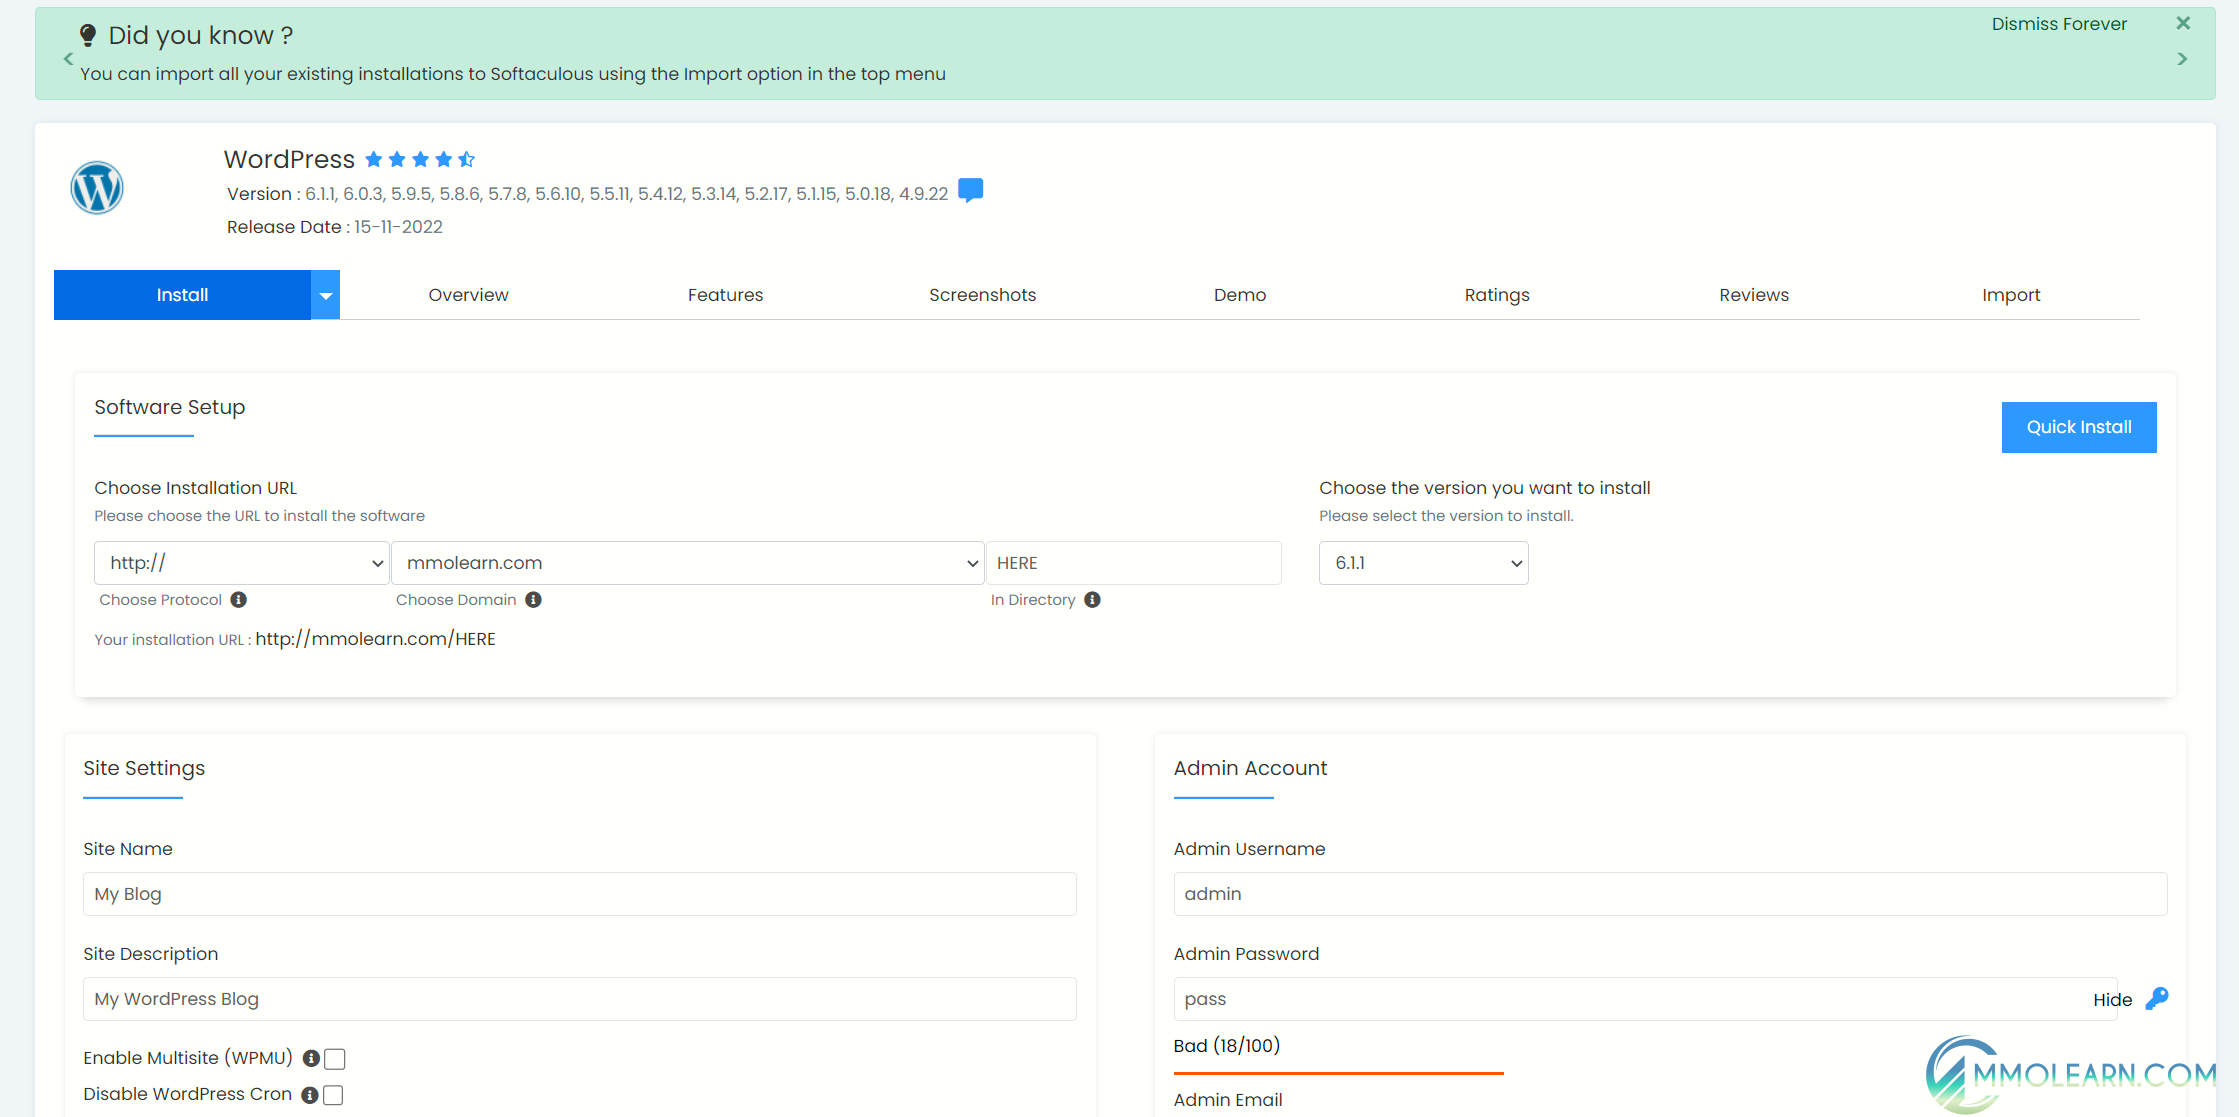Click Enable Multisite info icon
2239x1117 pixels.
coord(311,1059)
